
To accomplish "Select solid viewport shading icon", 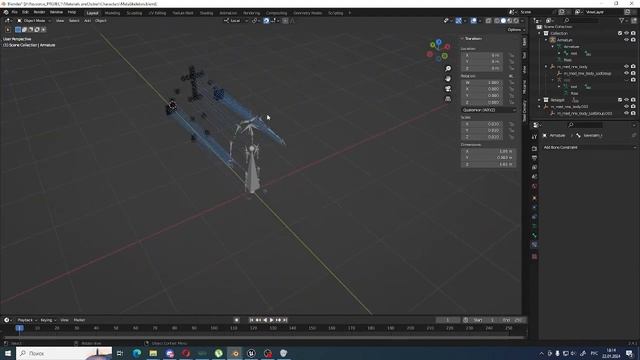I will click(503, 21).
